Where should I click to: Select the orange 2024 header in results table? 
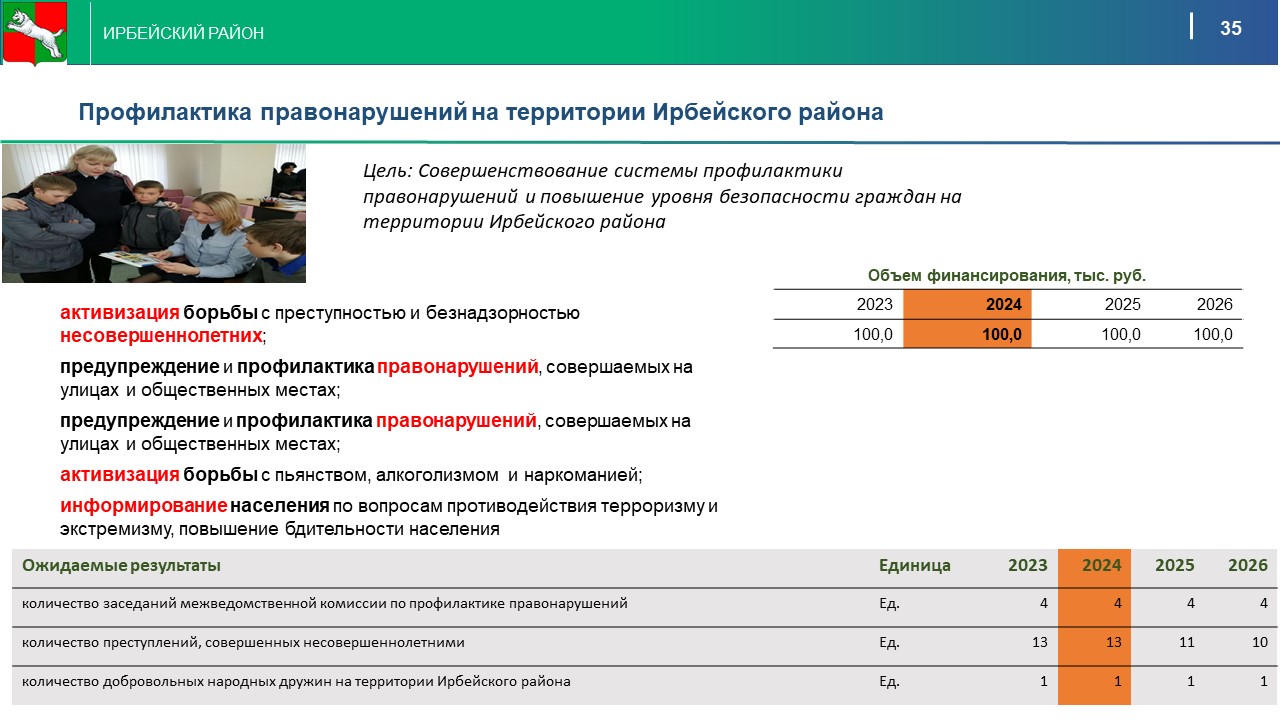[x=1101, y=566]
